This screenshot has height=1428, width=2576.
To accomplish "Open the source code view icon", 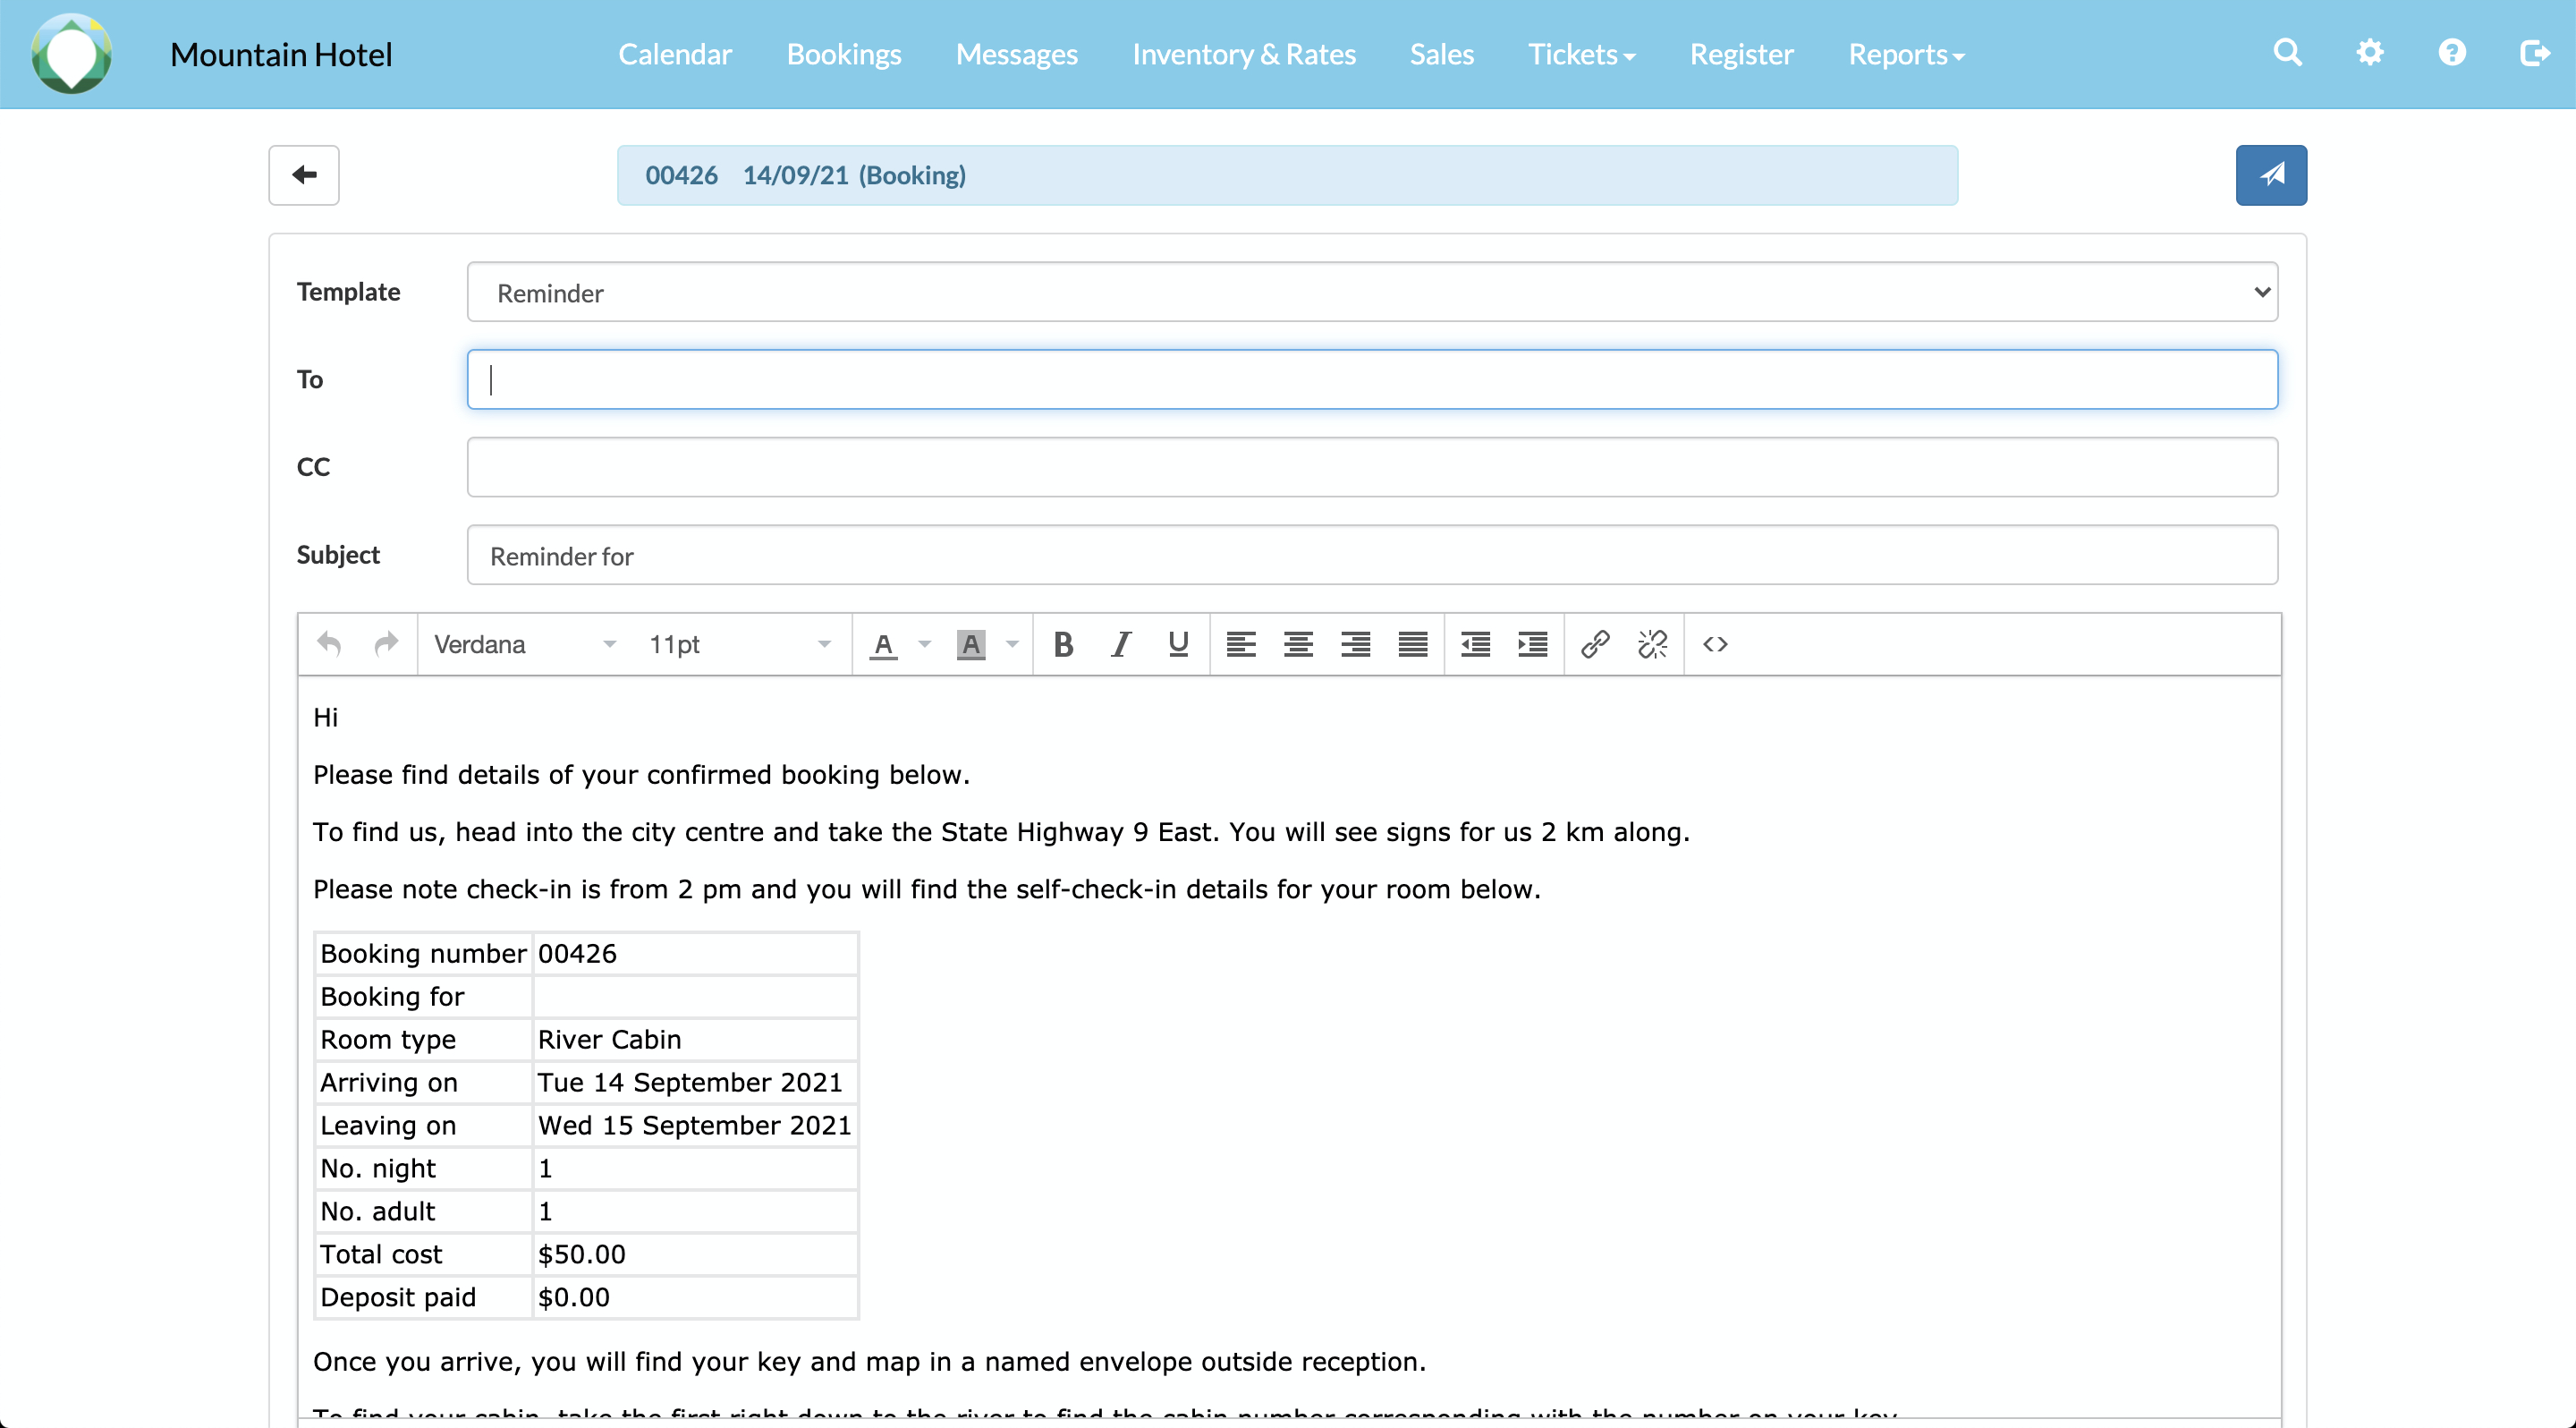I will (x=1715, y=644).
